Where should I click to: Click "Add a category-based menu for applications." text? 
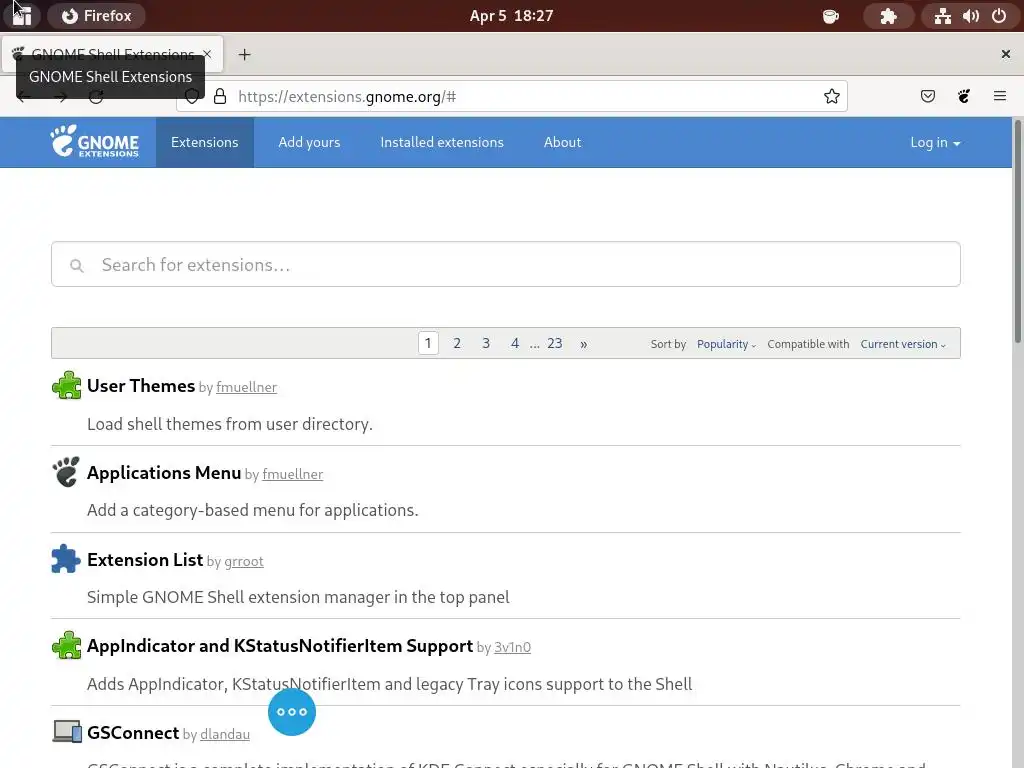tap(253, 510)
